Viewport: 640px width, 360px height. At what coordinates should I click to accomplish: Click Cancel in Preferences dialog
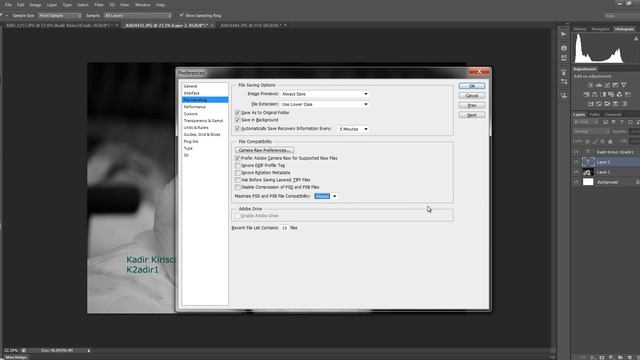pos(472,96)
